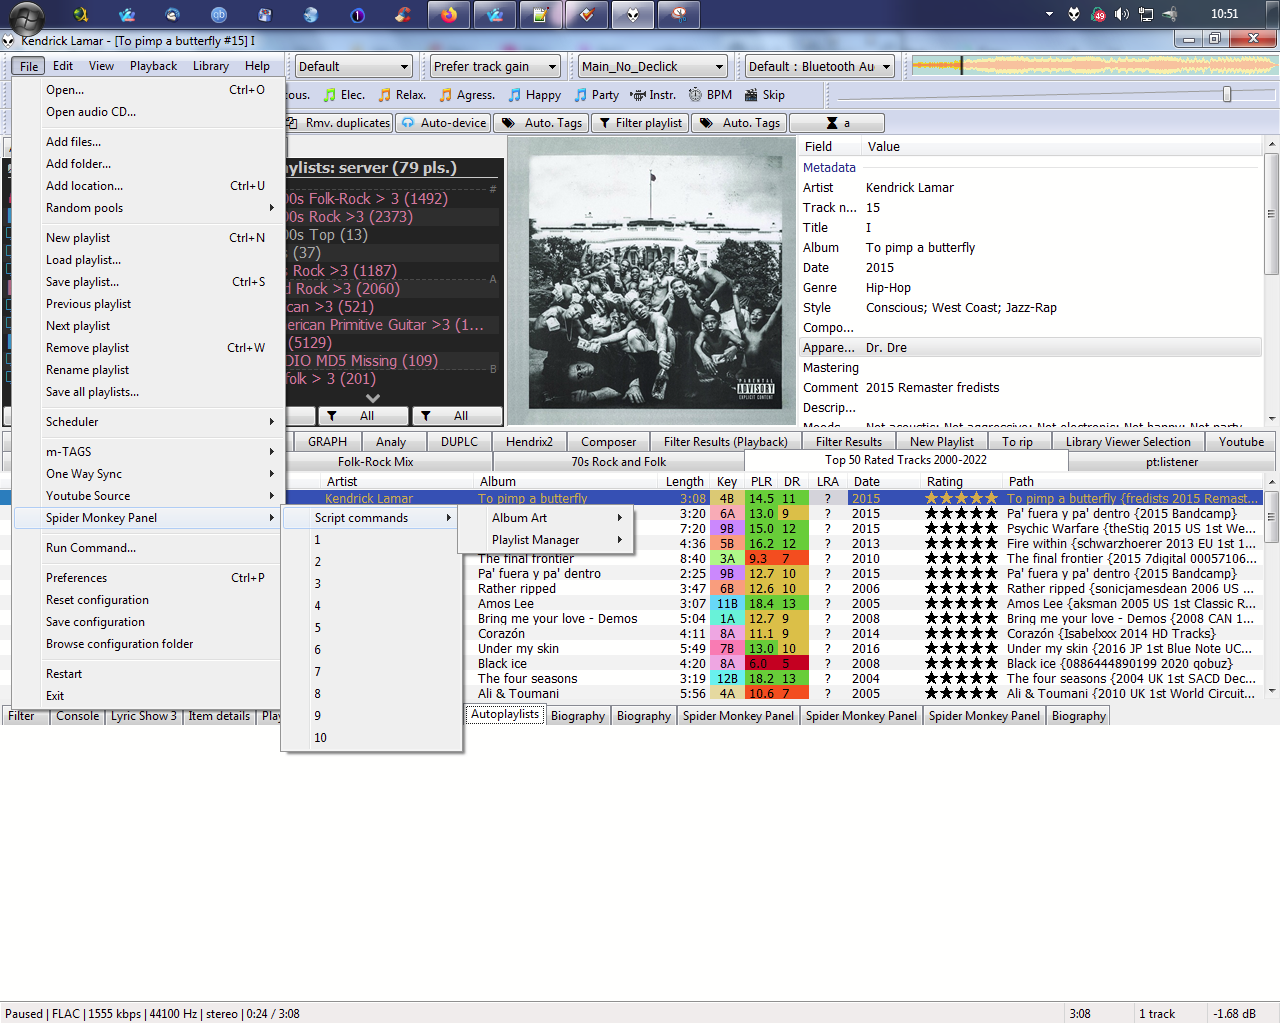Click the foobar2000 alien icon in the taskbar

(x=633, y=15)
